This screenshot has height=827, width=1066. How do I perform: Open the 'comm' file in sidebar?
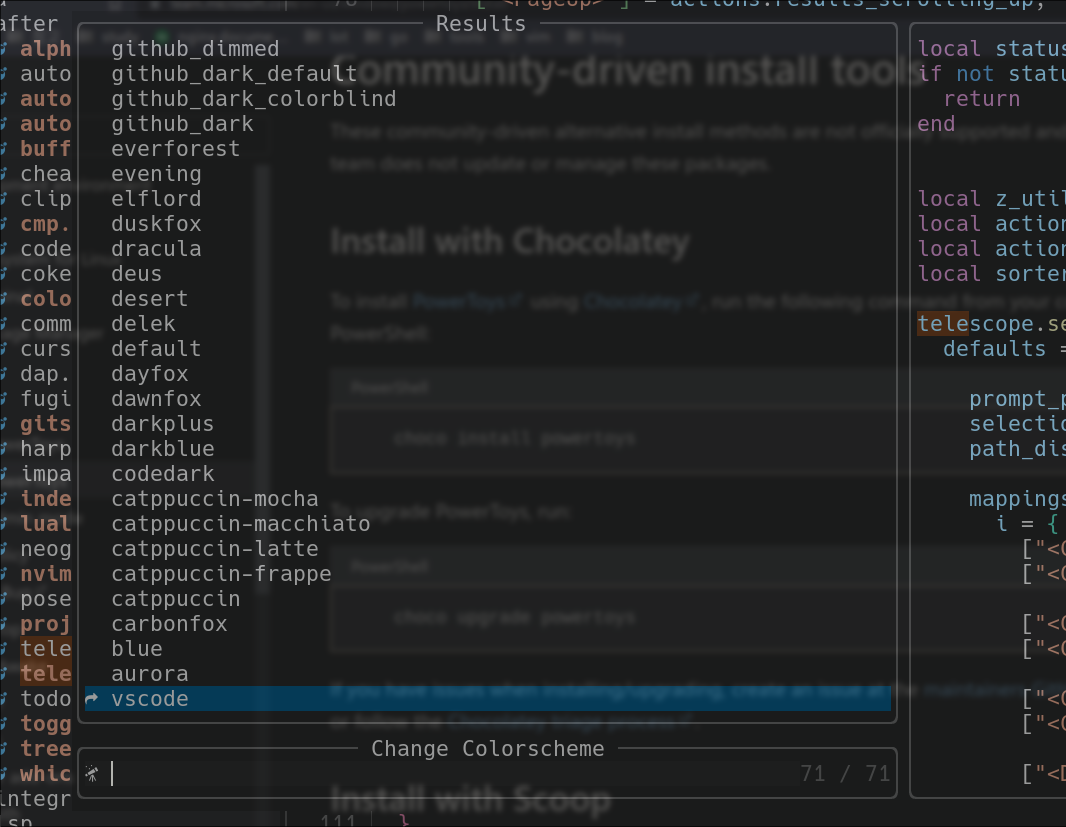point(46,324)
